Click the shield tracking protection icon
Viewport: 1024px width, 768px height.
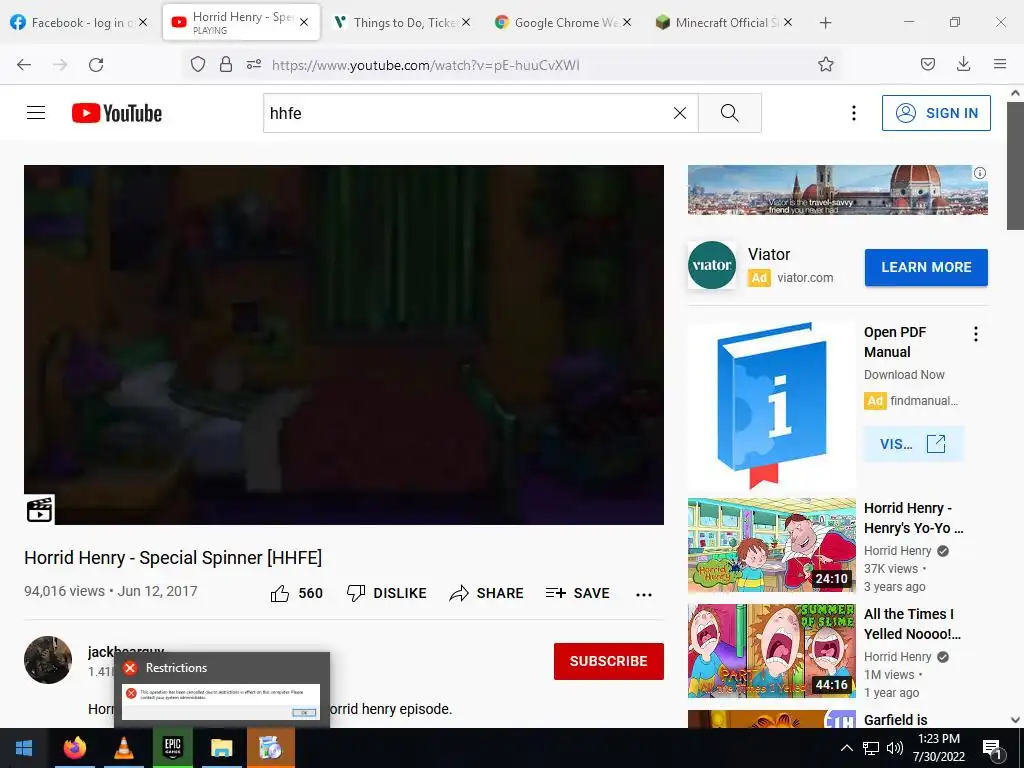point(198,64)
